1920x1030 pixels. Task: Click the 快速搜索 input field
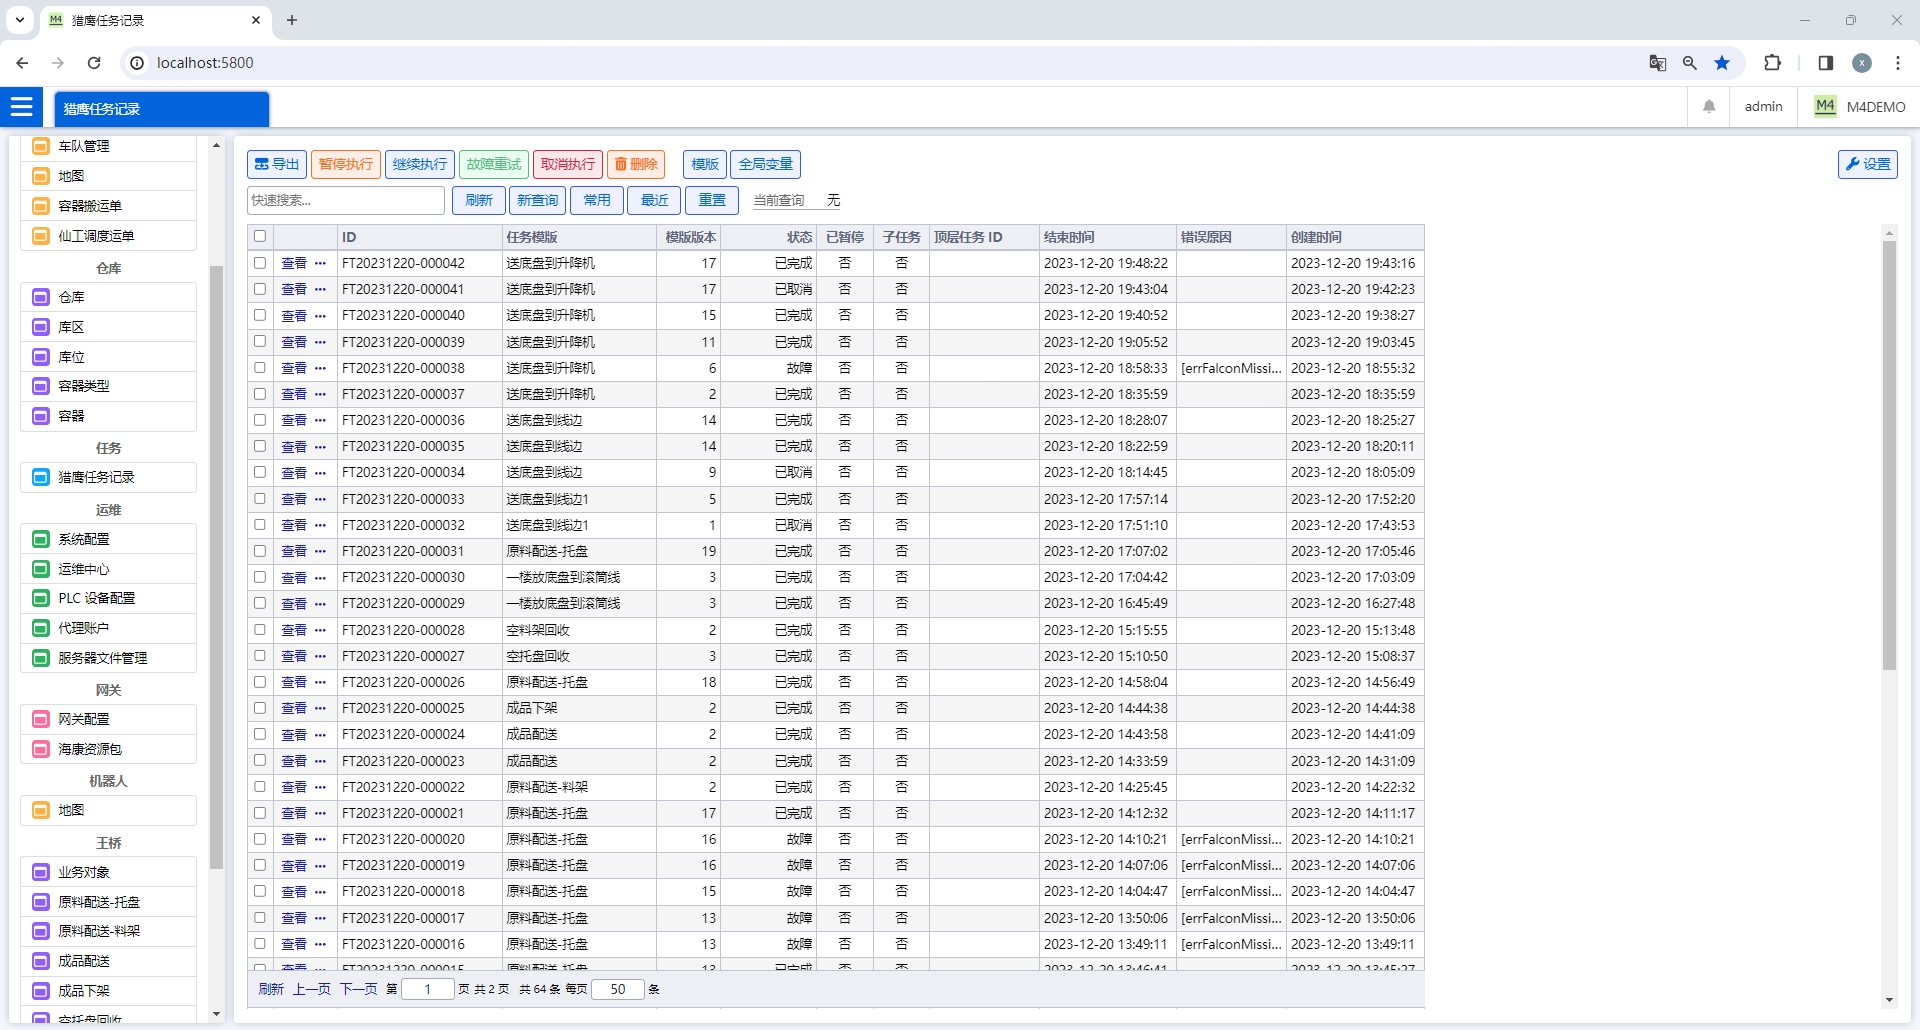(x=346, y=200)
